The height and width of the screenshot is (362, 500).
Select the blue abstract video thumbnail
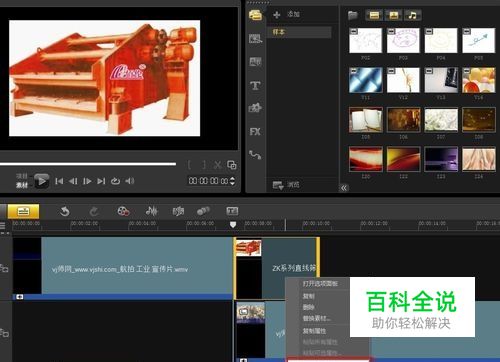pos(366,80)
